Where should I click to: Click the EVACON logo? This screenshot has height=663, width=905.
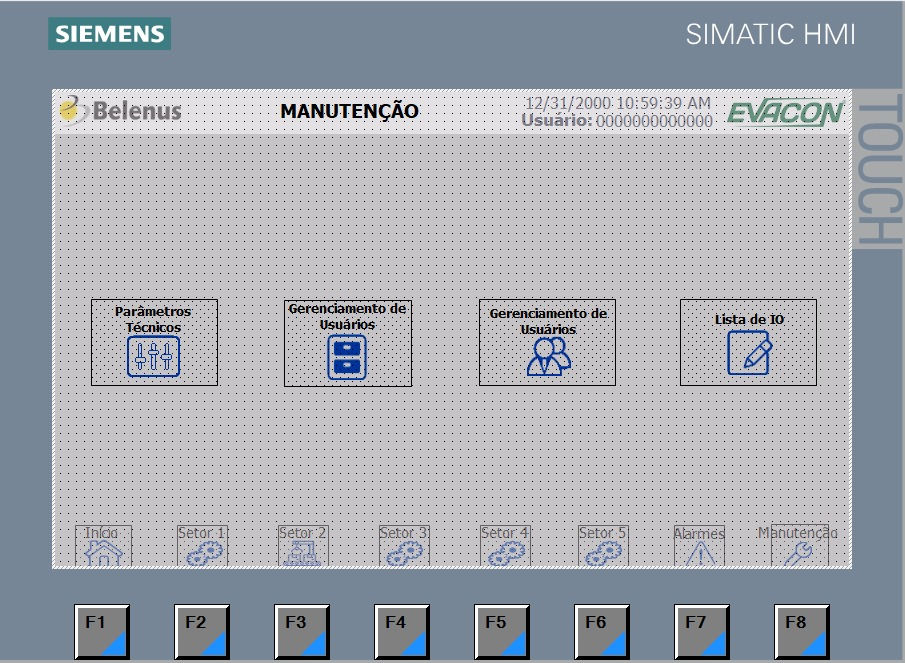[x=786, y=112]
